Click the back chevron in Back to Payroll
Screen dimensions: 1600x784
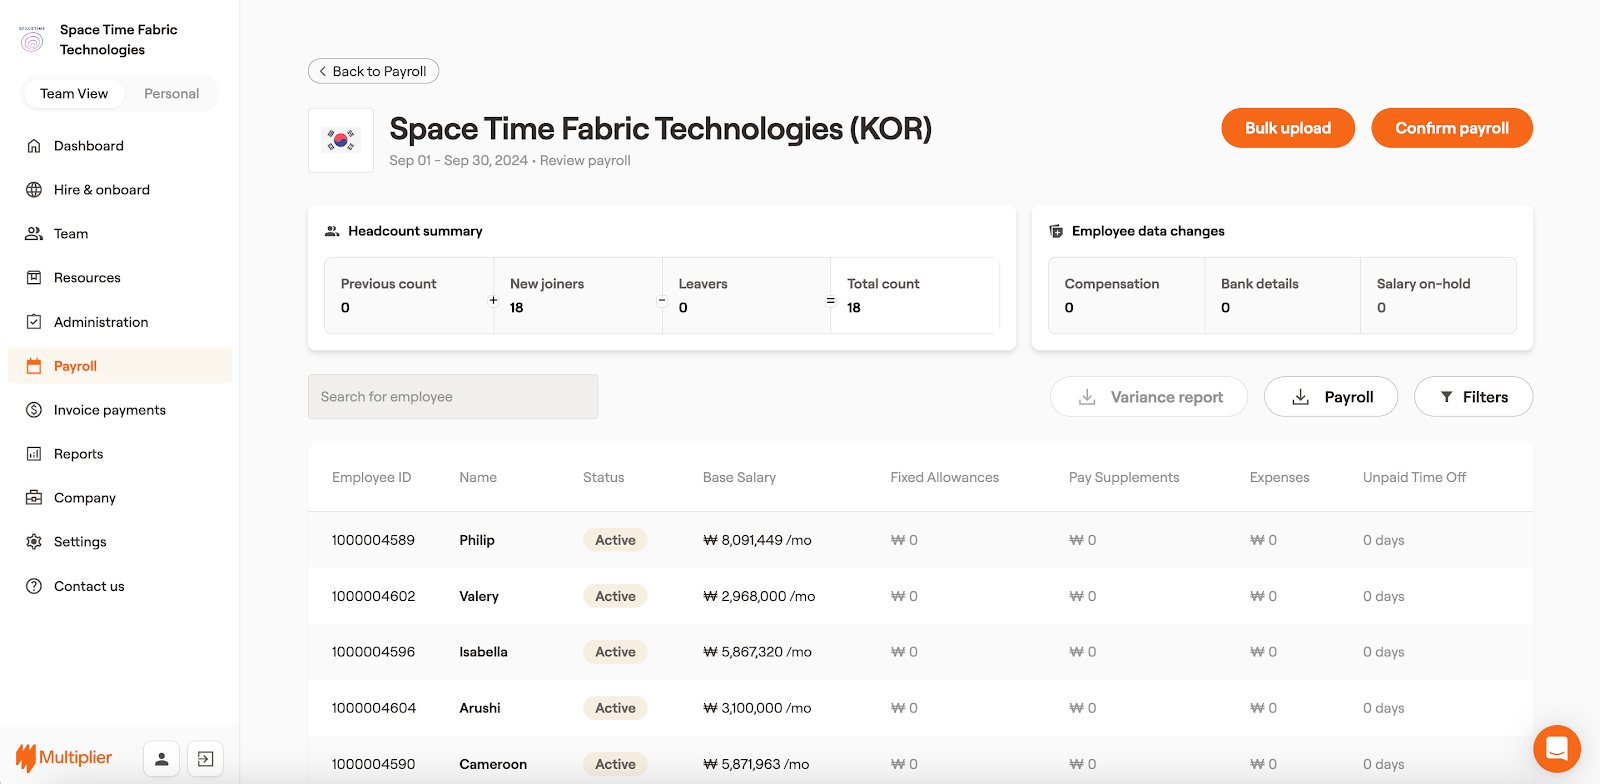coord(322,71)
